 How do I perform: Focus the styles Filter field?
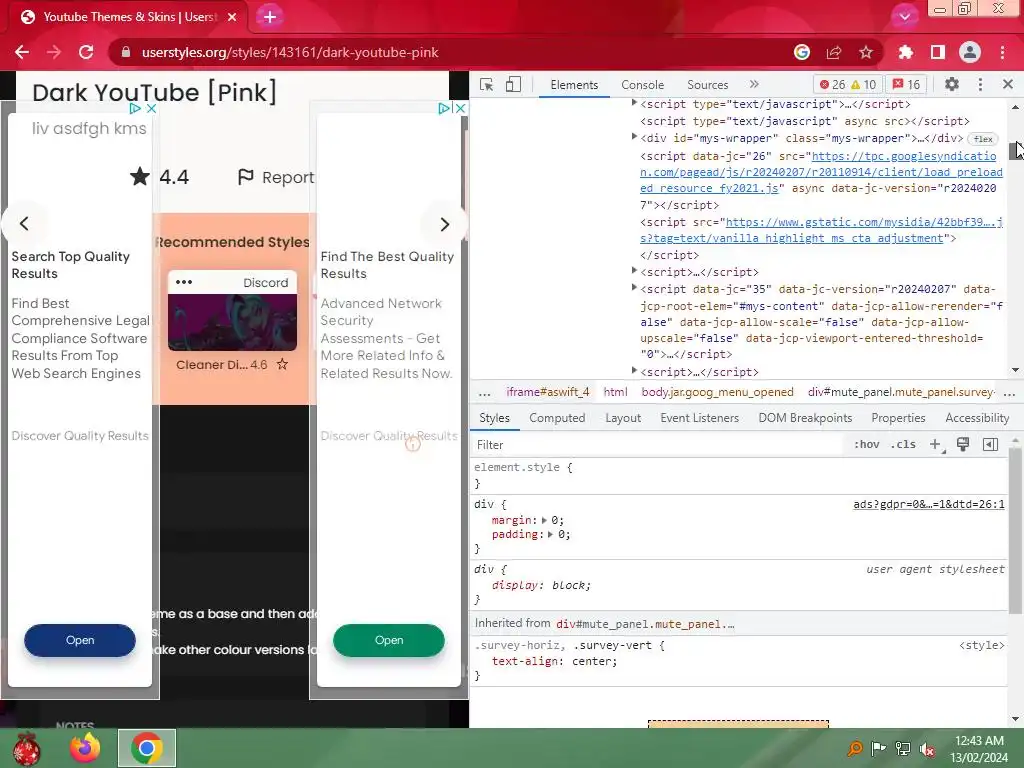pyautogui.click(x=656, y=445)
